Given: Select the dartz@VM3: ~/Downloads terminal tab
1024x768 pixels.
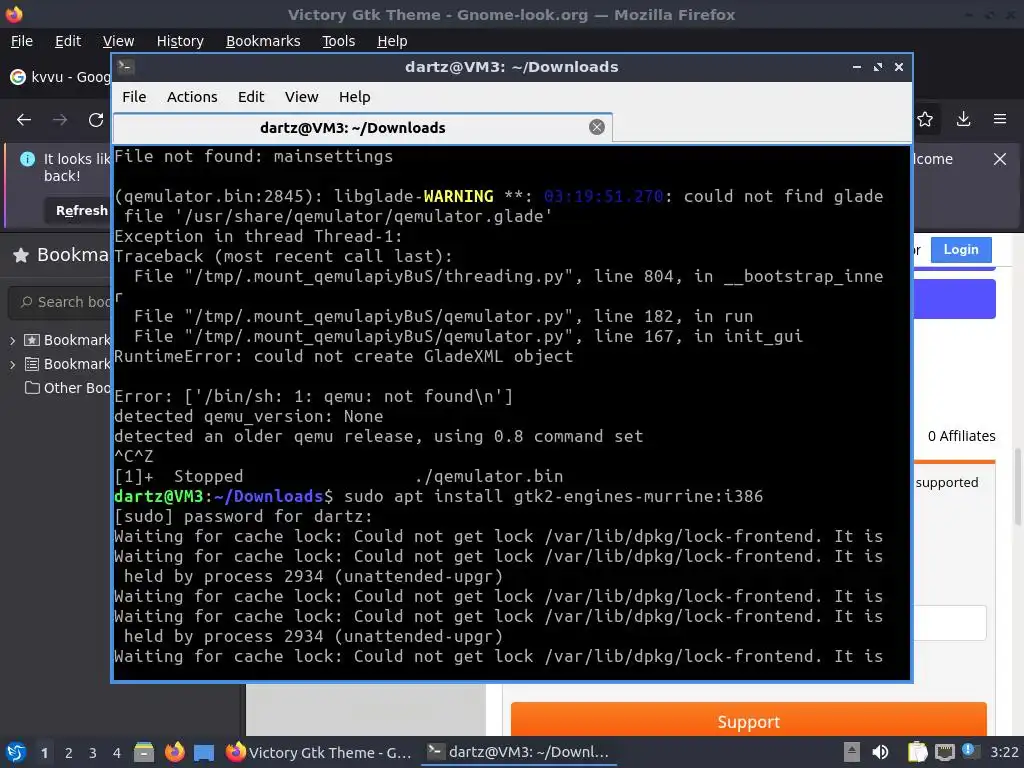Looking at the screenshot, I should [362, 127].
